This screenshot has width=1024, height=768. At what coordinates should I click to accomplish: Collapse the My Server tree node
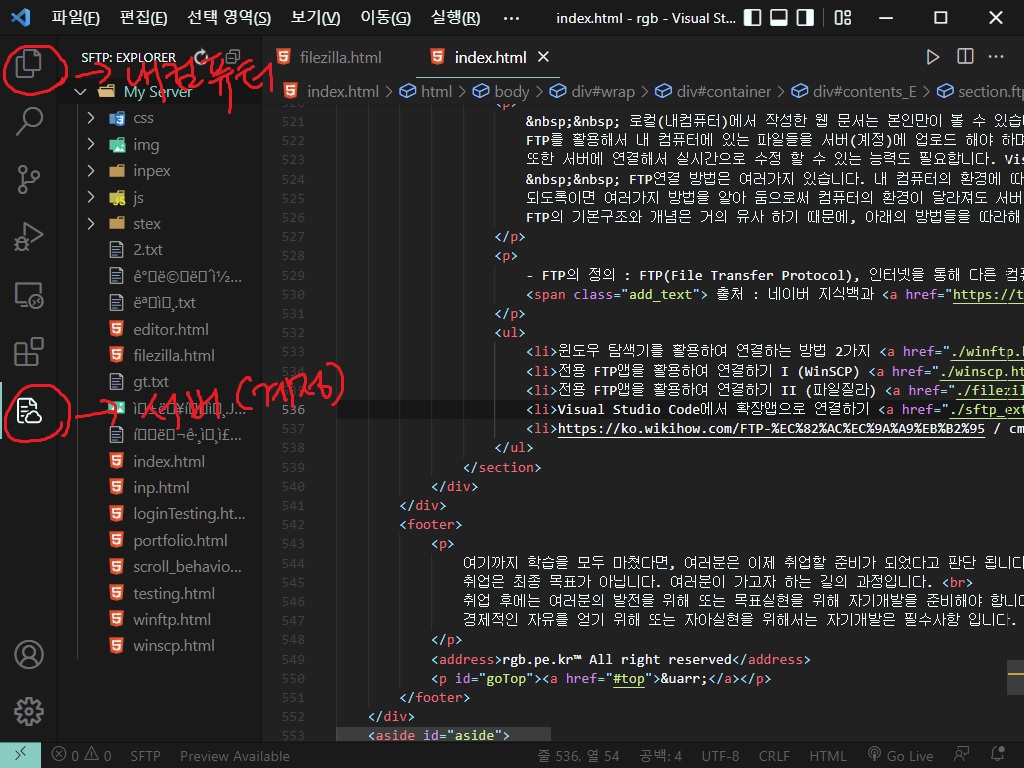pyautogui.click(x=79, y=92)
